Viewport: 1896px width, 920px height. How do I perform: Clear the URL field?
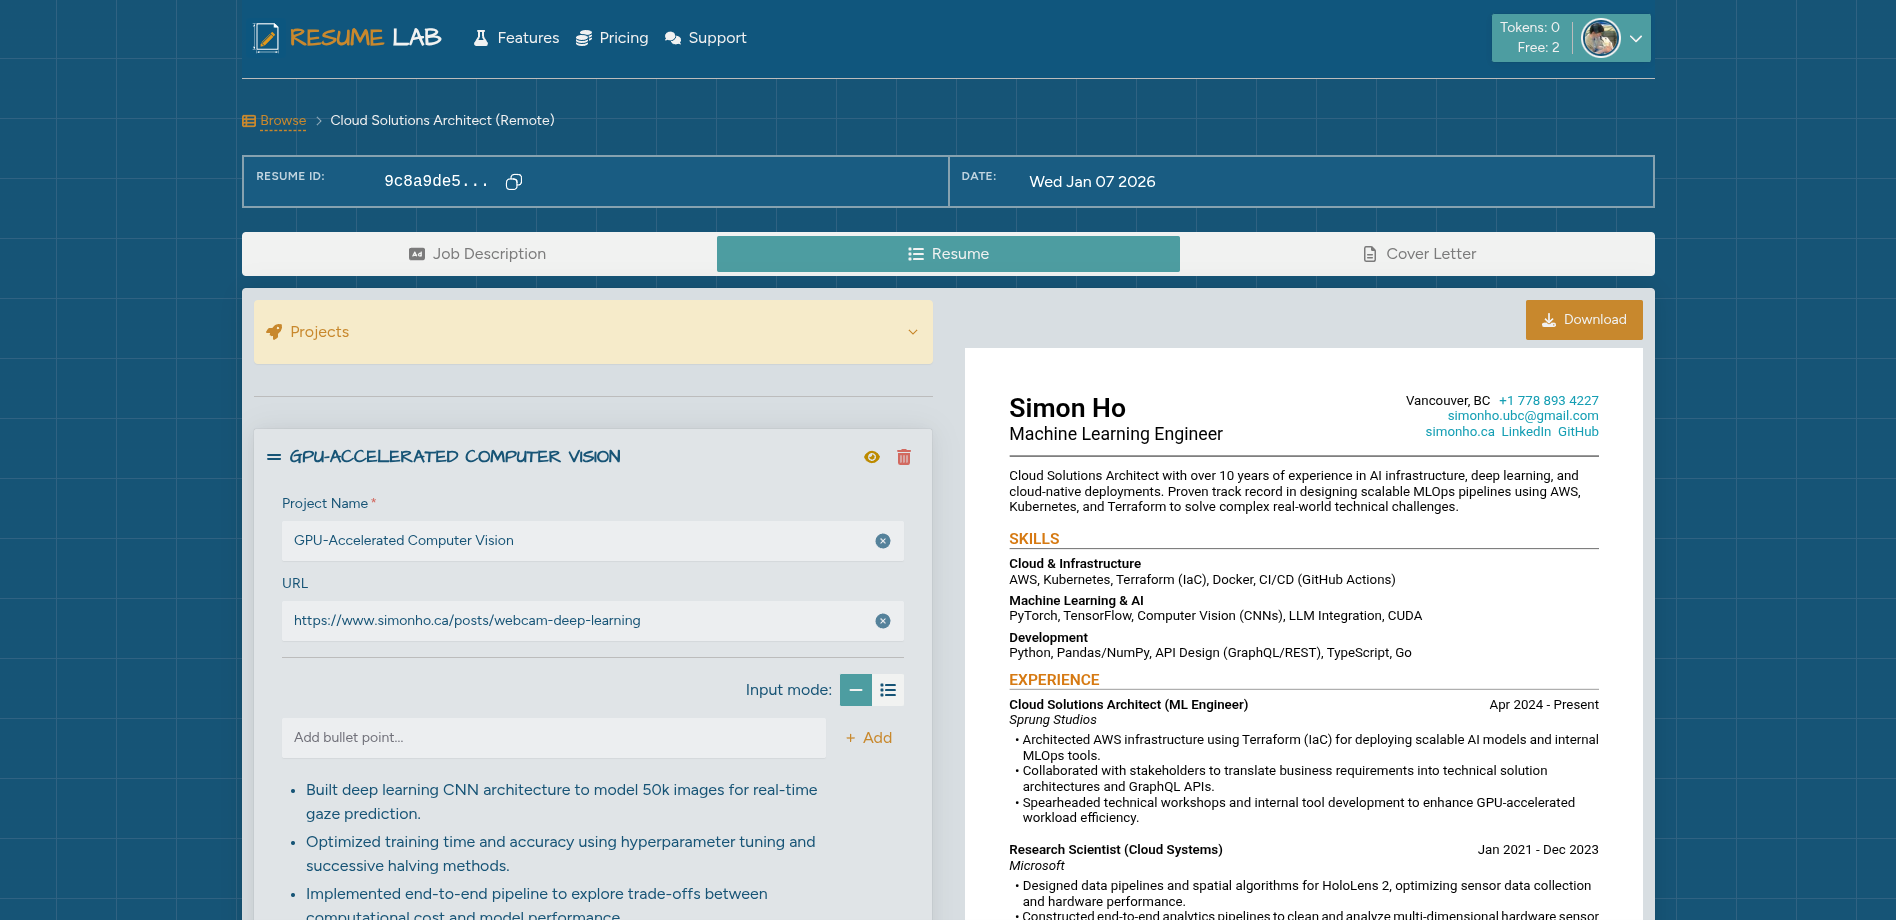[x=882, y=620]
